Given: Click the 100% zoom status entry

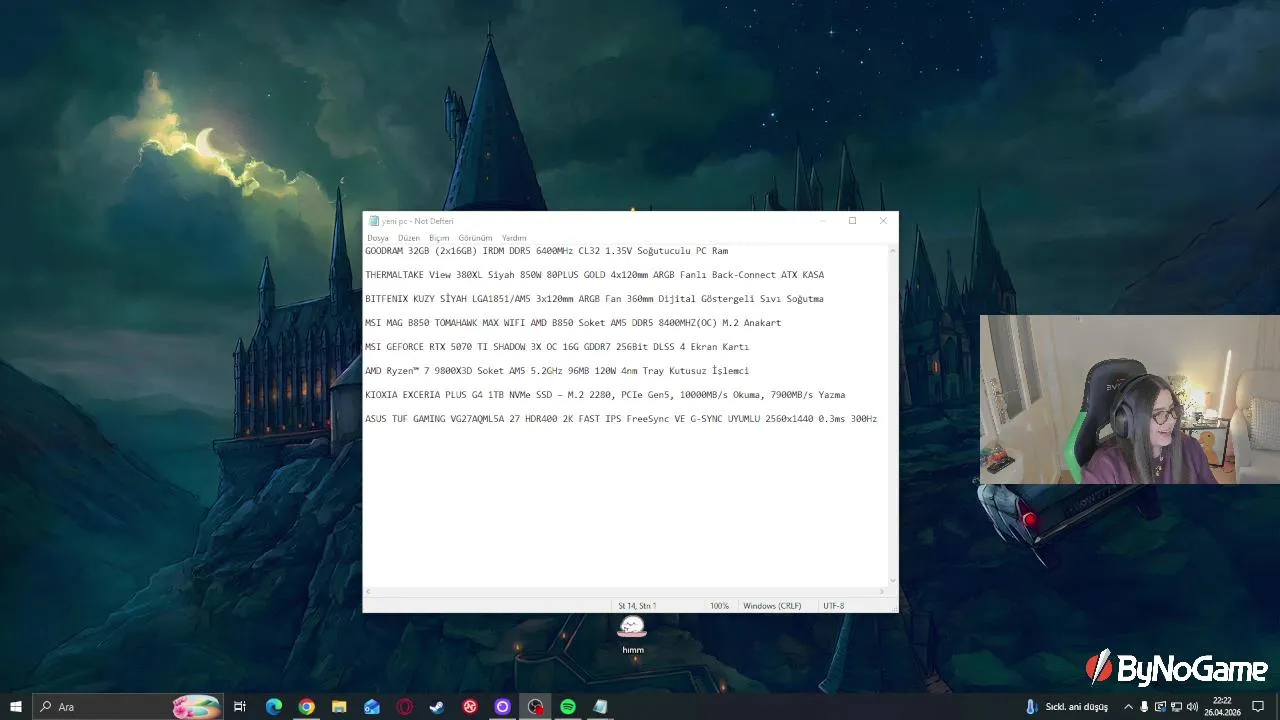Looking at the screenshot, I should click(720, 606).
